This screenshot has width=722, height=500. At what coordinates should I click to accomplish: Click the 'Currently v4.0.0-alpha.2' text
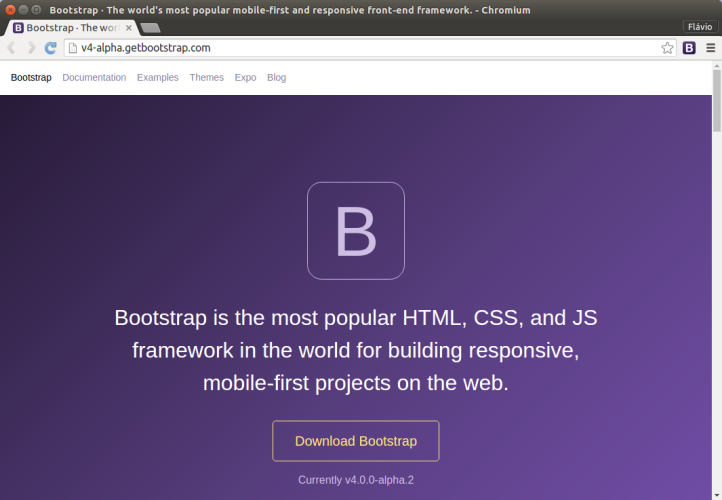[356, 480]
